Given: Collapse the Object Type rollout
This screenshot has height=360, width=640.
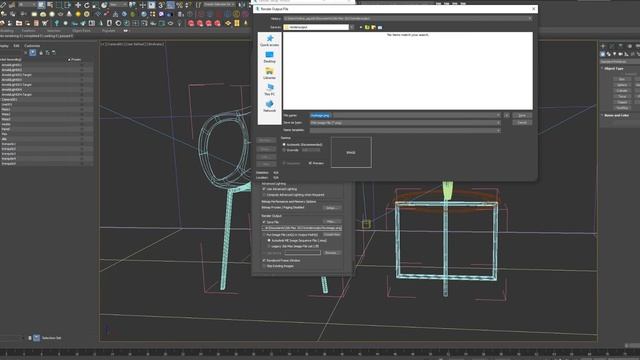Looking at the screenshot, I should (613, 69).
